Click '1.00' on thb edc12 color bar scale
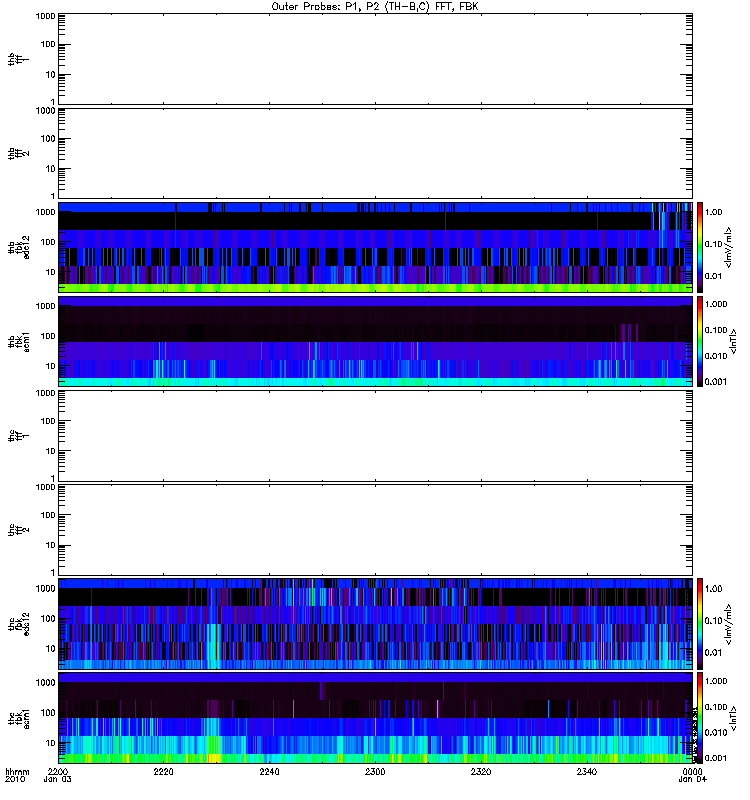750x800 pixels. coord(713,212)
